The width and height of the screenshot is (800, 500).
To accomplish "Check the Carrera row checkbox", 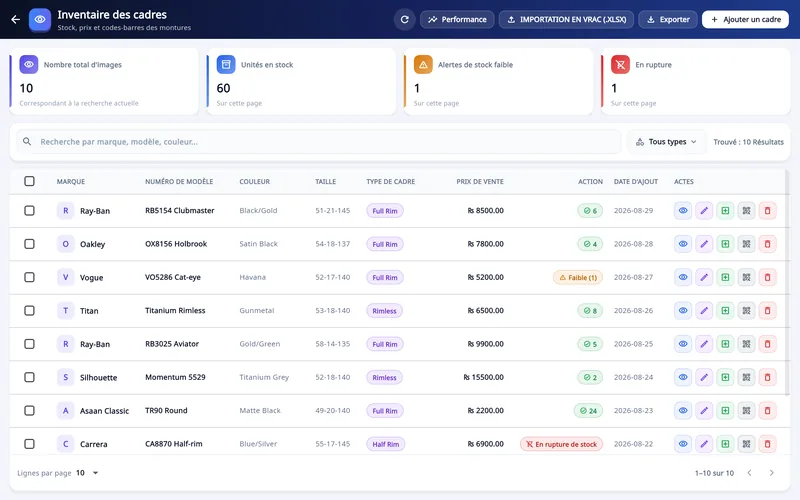I will (30, 444).
